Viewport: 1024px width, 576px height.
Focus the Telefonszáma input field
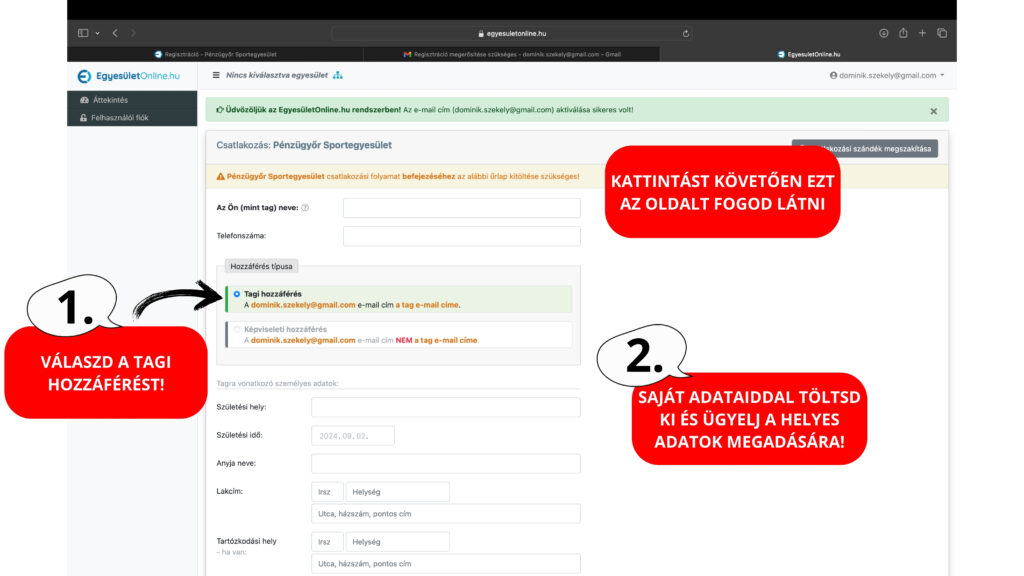[462, 236]
